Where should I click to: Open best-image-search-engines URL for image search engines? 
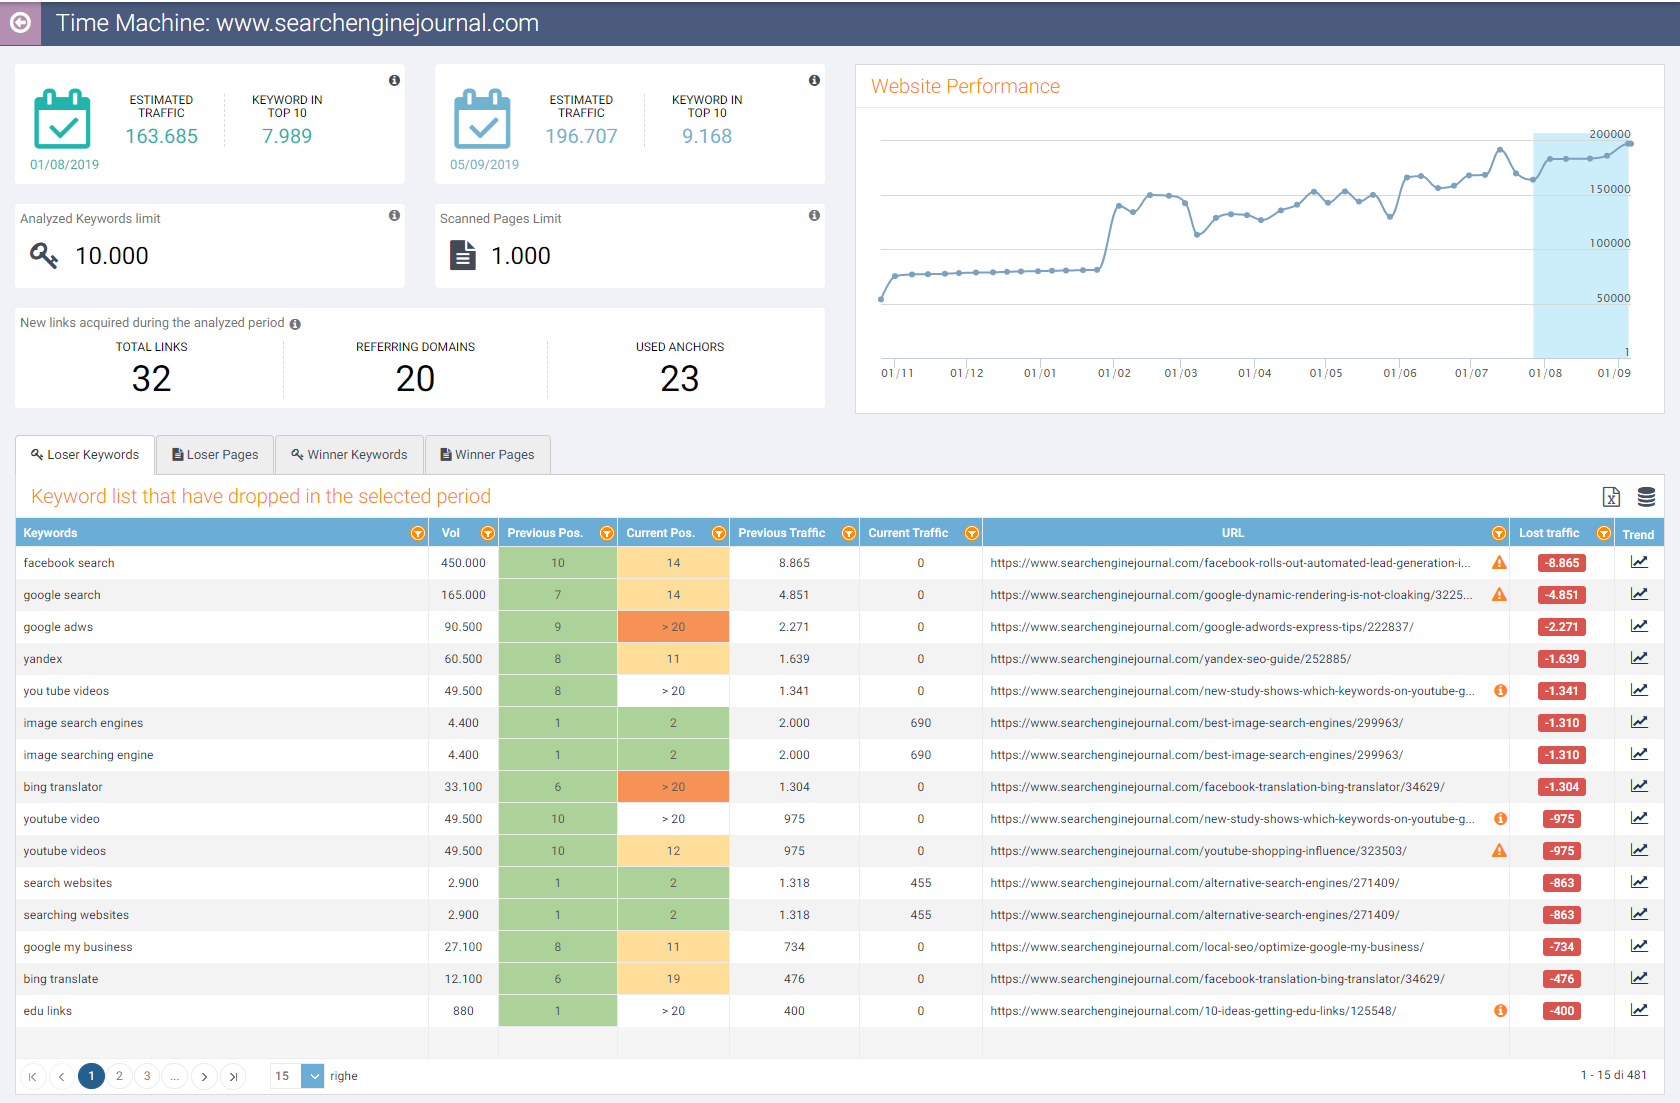pos(1196,723)
